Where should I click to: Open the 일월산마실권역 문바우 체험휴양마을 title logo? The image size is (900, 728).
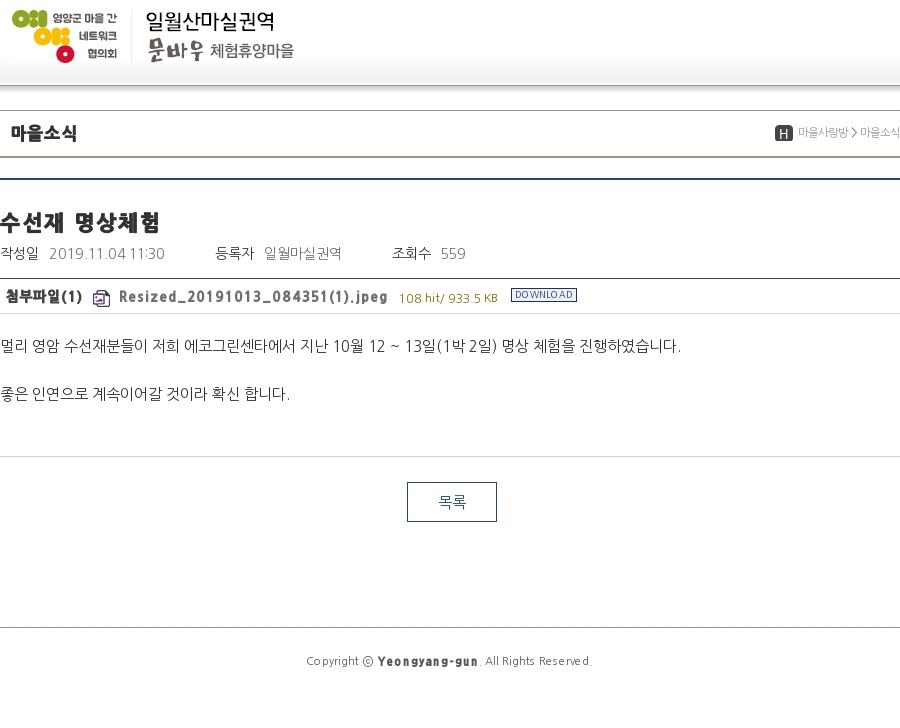[220, 36]
